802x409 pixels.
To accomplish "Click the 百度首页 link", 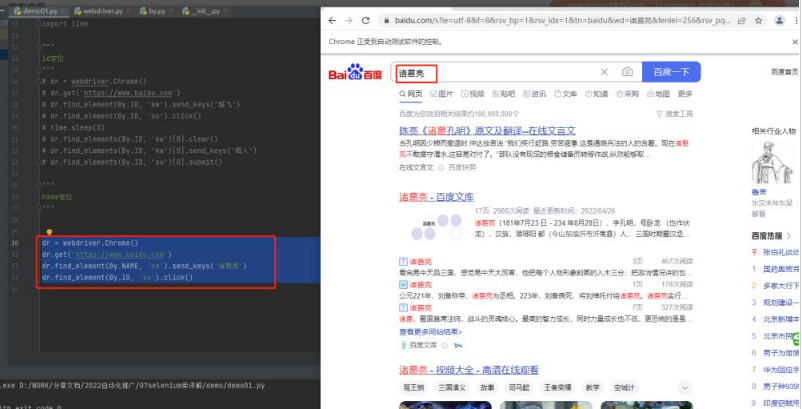I will click(x=784, y=72).
